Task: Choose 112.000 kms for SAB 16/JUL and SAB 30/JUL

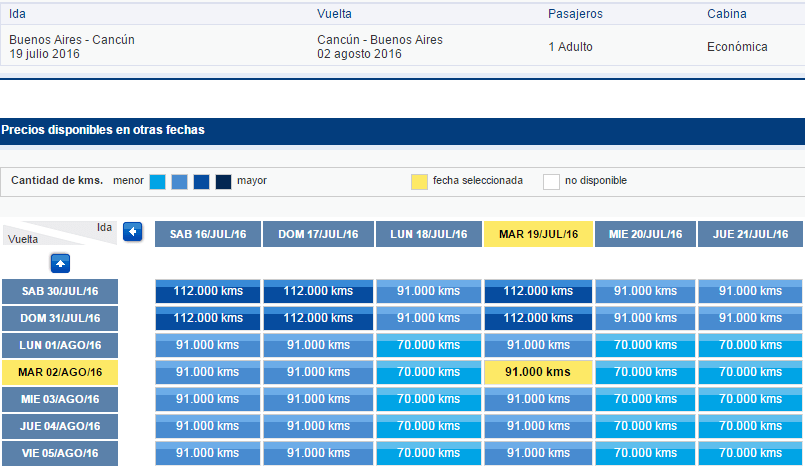Action: click(208, 291)
